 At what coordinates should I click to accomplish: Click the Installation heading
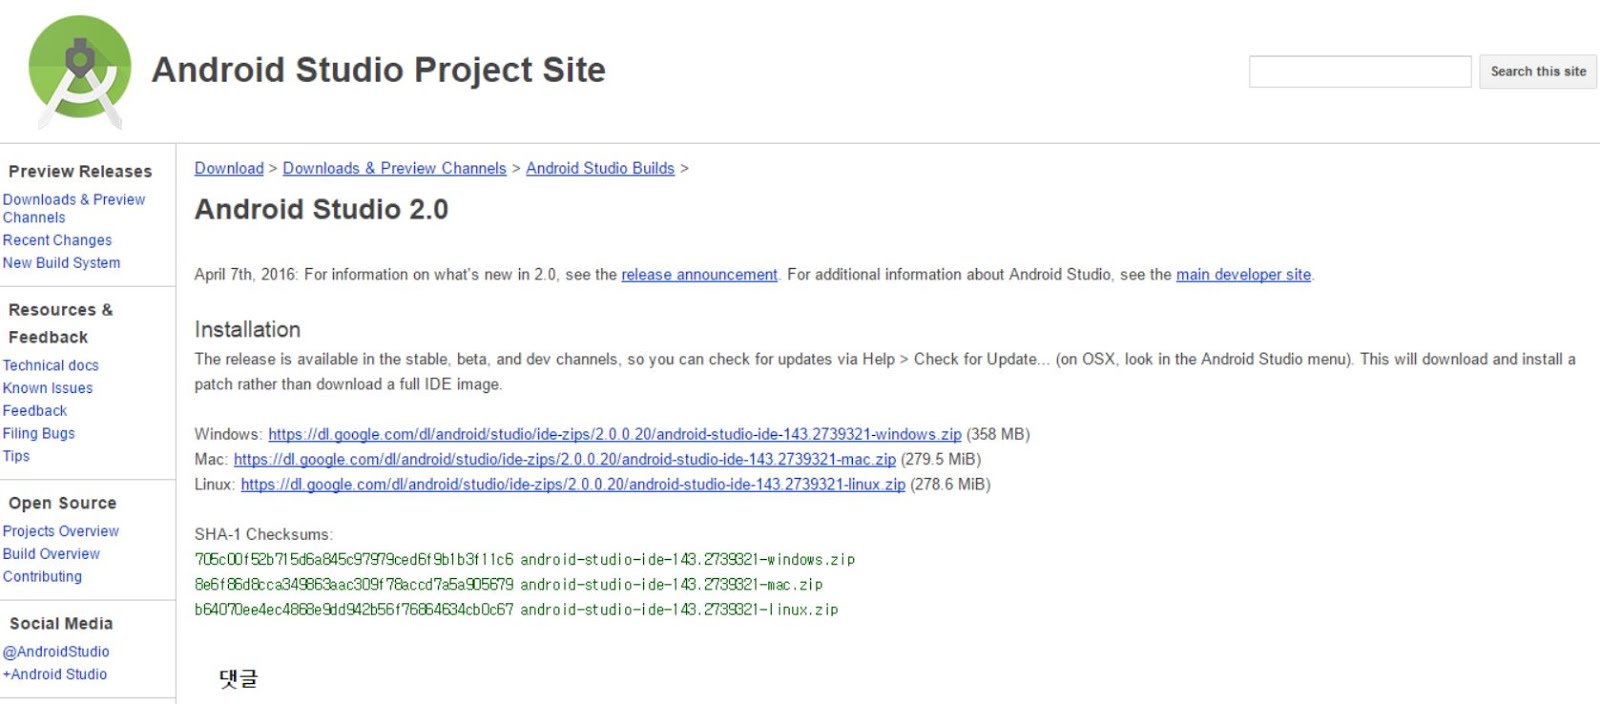247,330
